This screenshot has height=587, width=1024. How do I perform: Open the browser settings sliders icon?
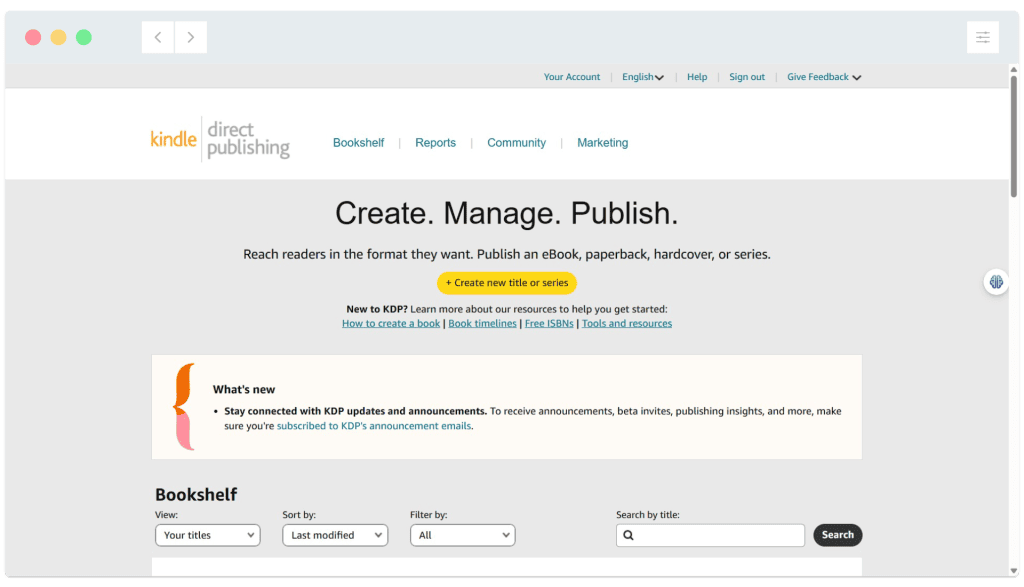click(983, 37)
